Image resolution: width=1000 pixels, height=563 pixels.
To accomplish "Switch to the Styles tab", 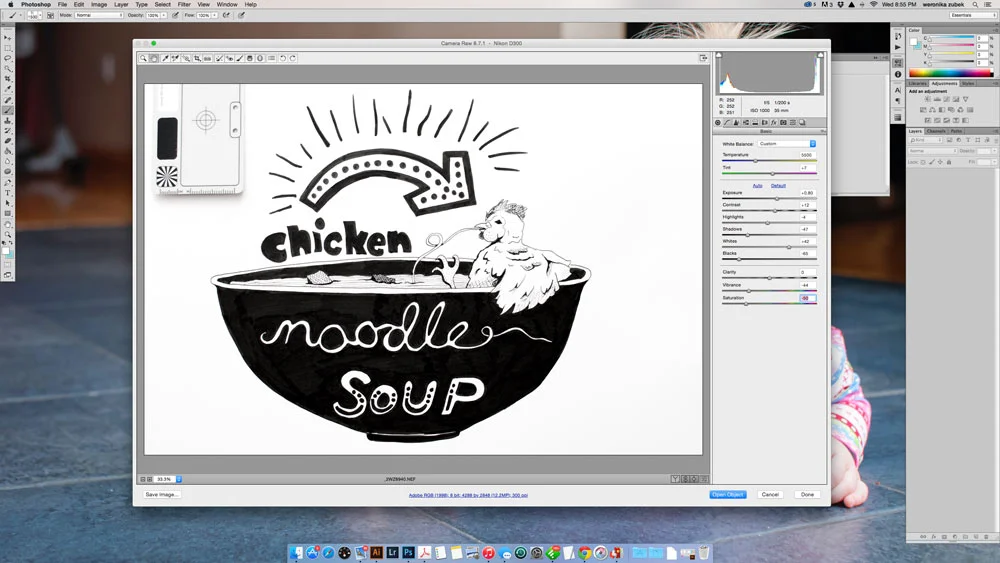I will [968, 84].
